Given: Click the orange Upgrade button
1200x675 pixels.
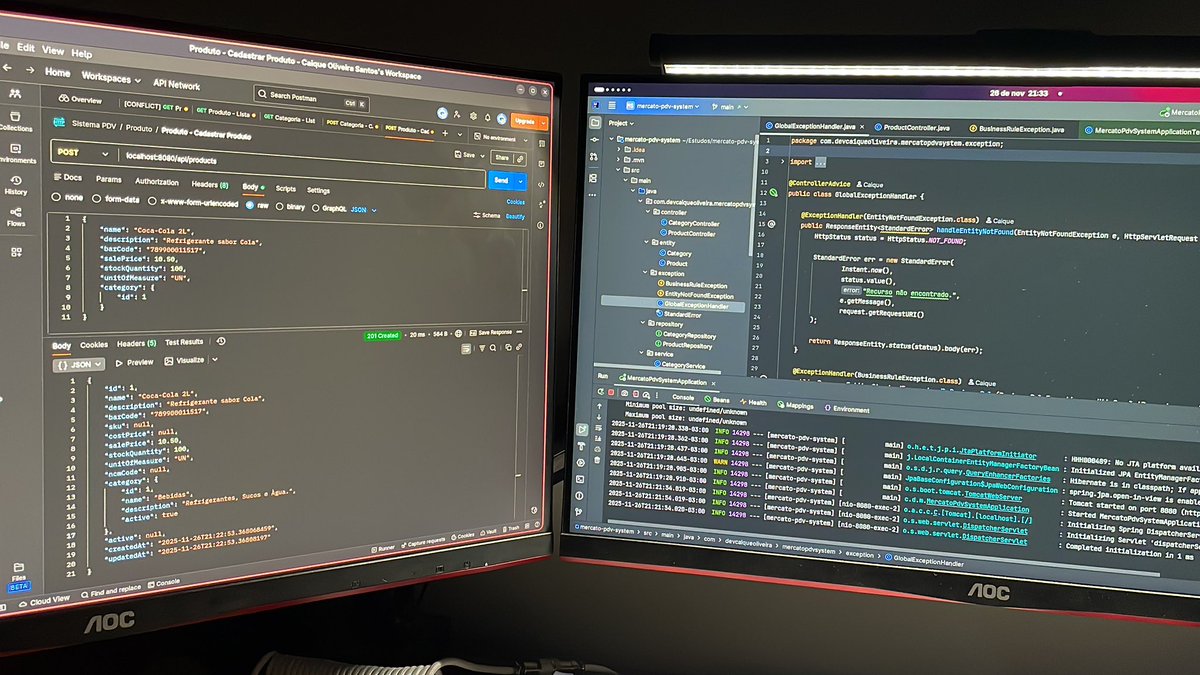Looking at the screenshot, I should coord(530,122).
